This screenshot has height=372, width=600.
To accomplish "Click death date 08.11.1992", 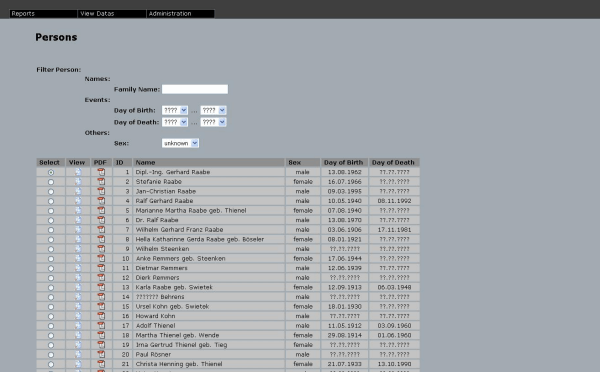I will (394, 201).
